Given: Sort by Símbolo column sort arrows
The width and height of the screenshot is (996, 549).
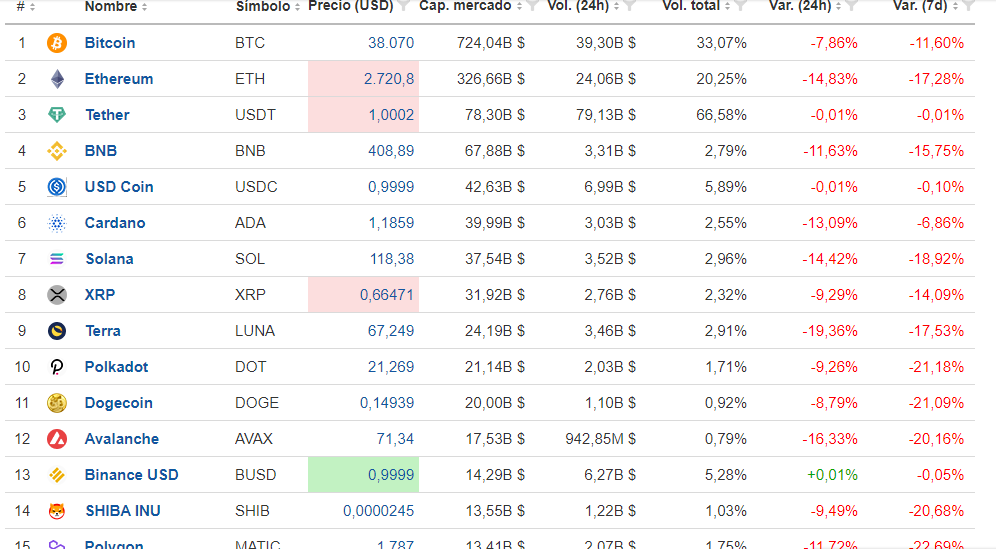Looking at the screenshot, I should (297, 7).
